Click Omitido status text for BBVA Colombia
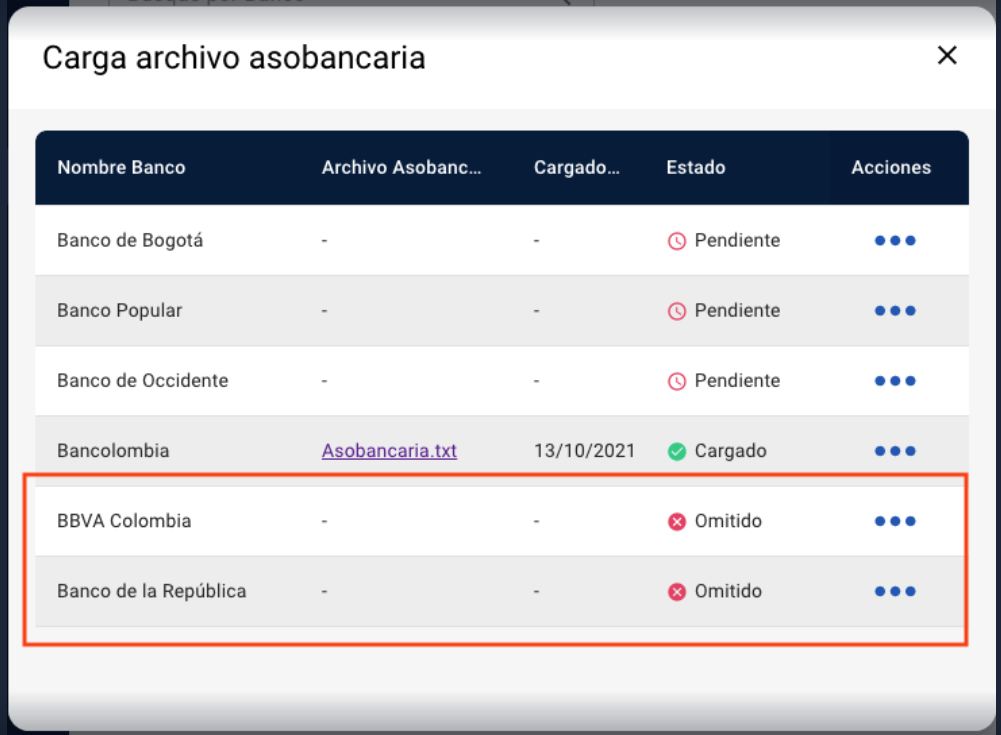Screen dimensions: 1001x735 (728, 521)
